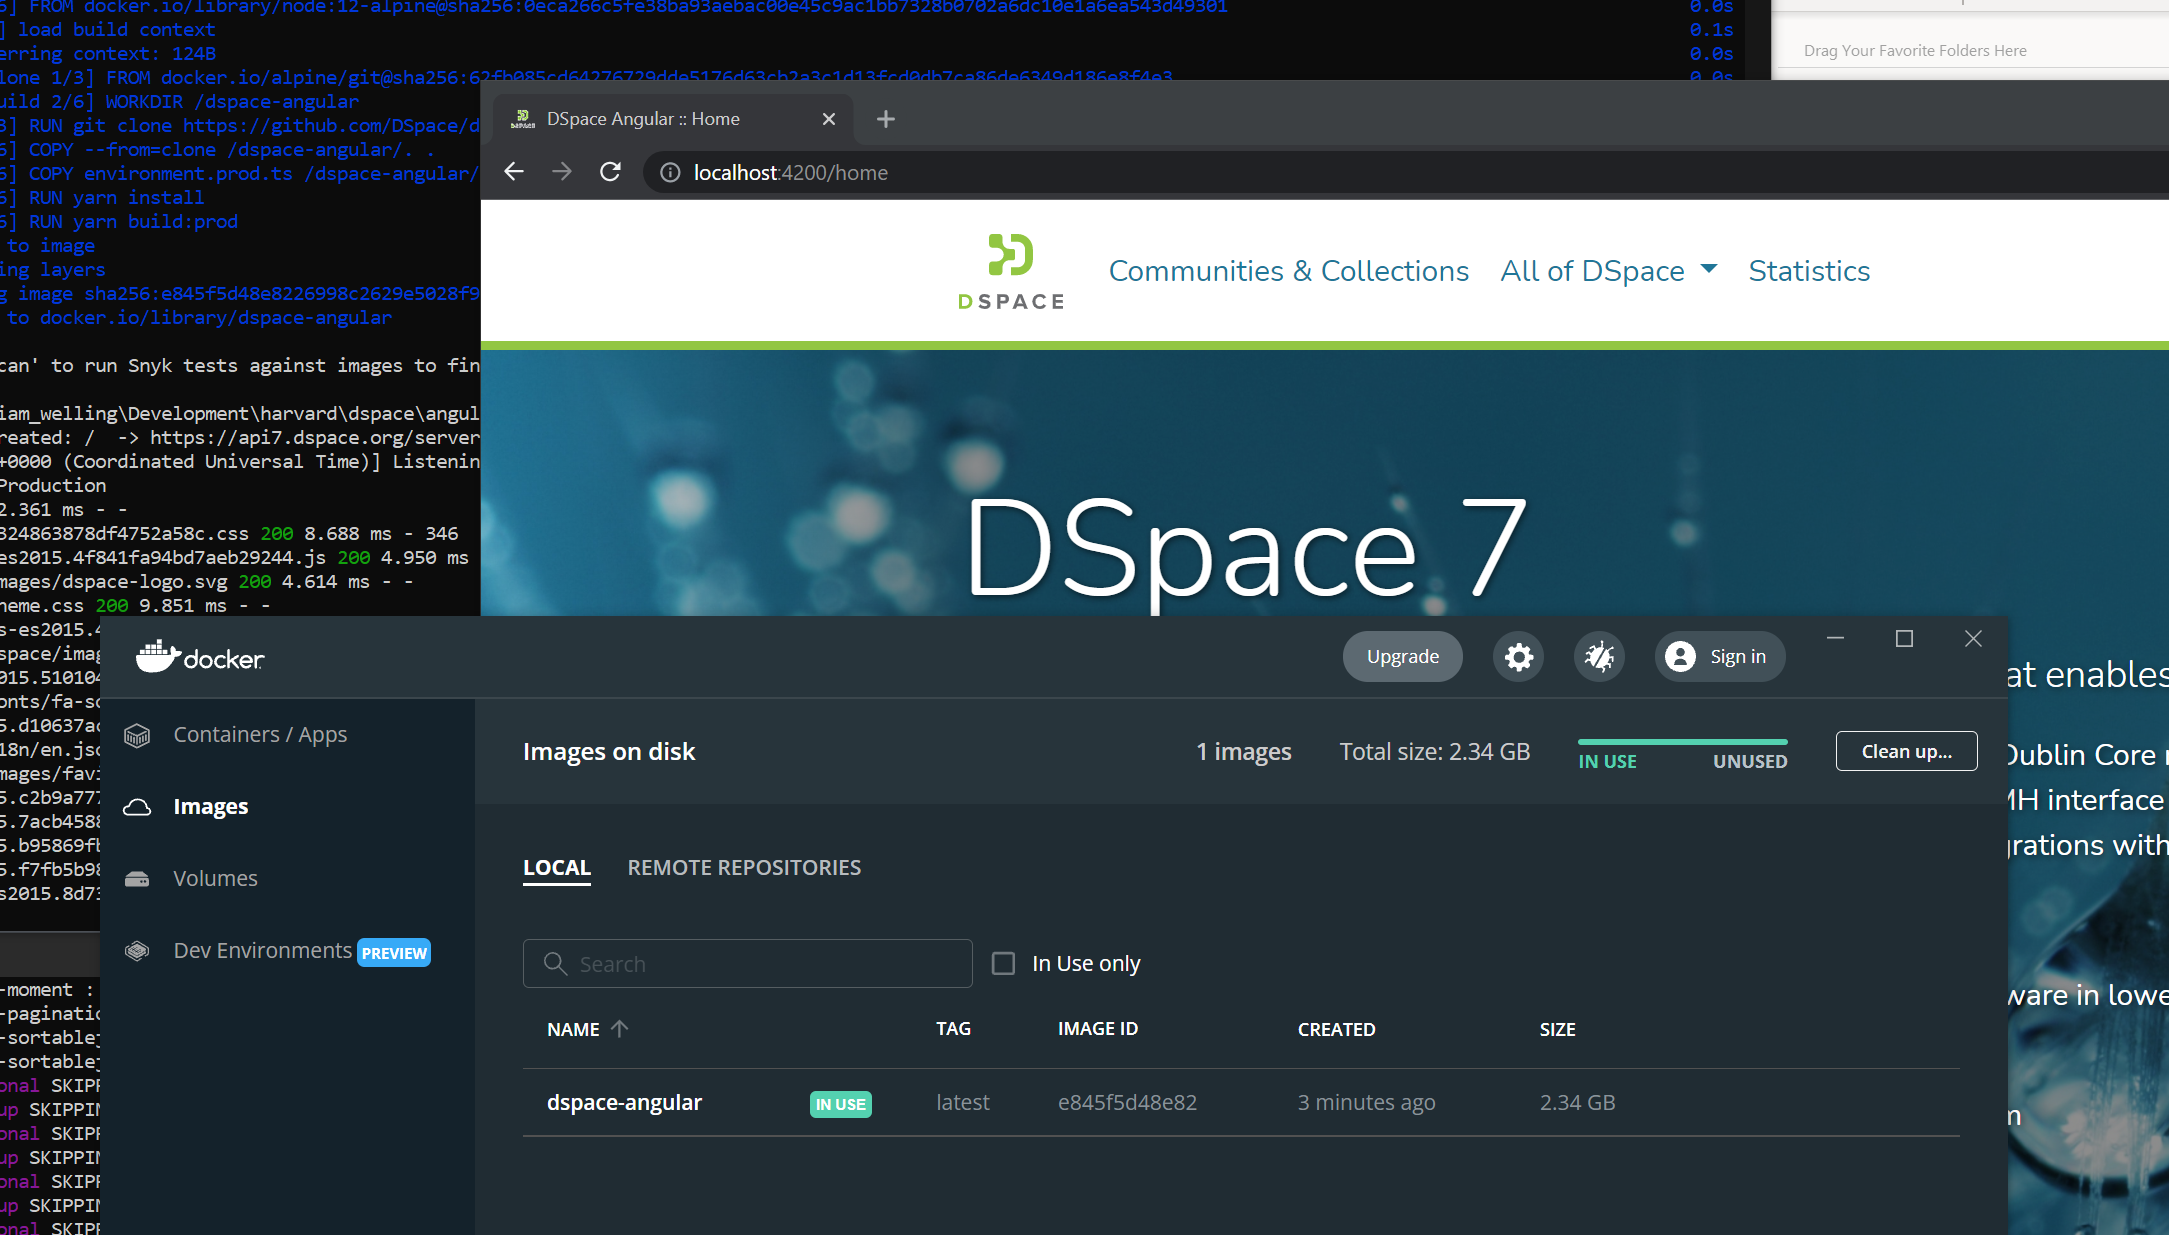Open site information in the address bar

click(669, 172)
